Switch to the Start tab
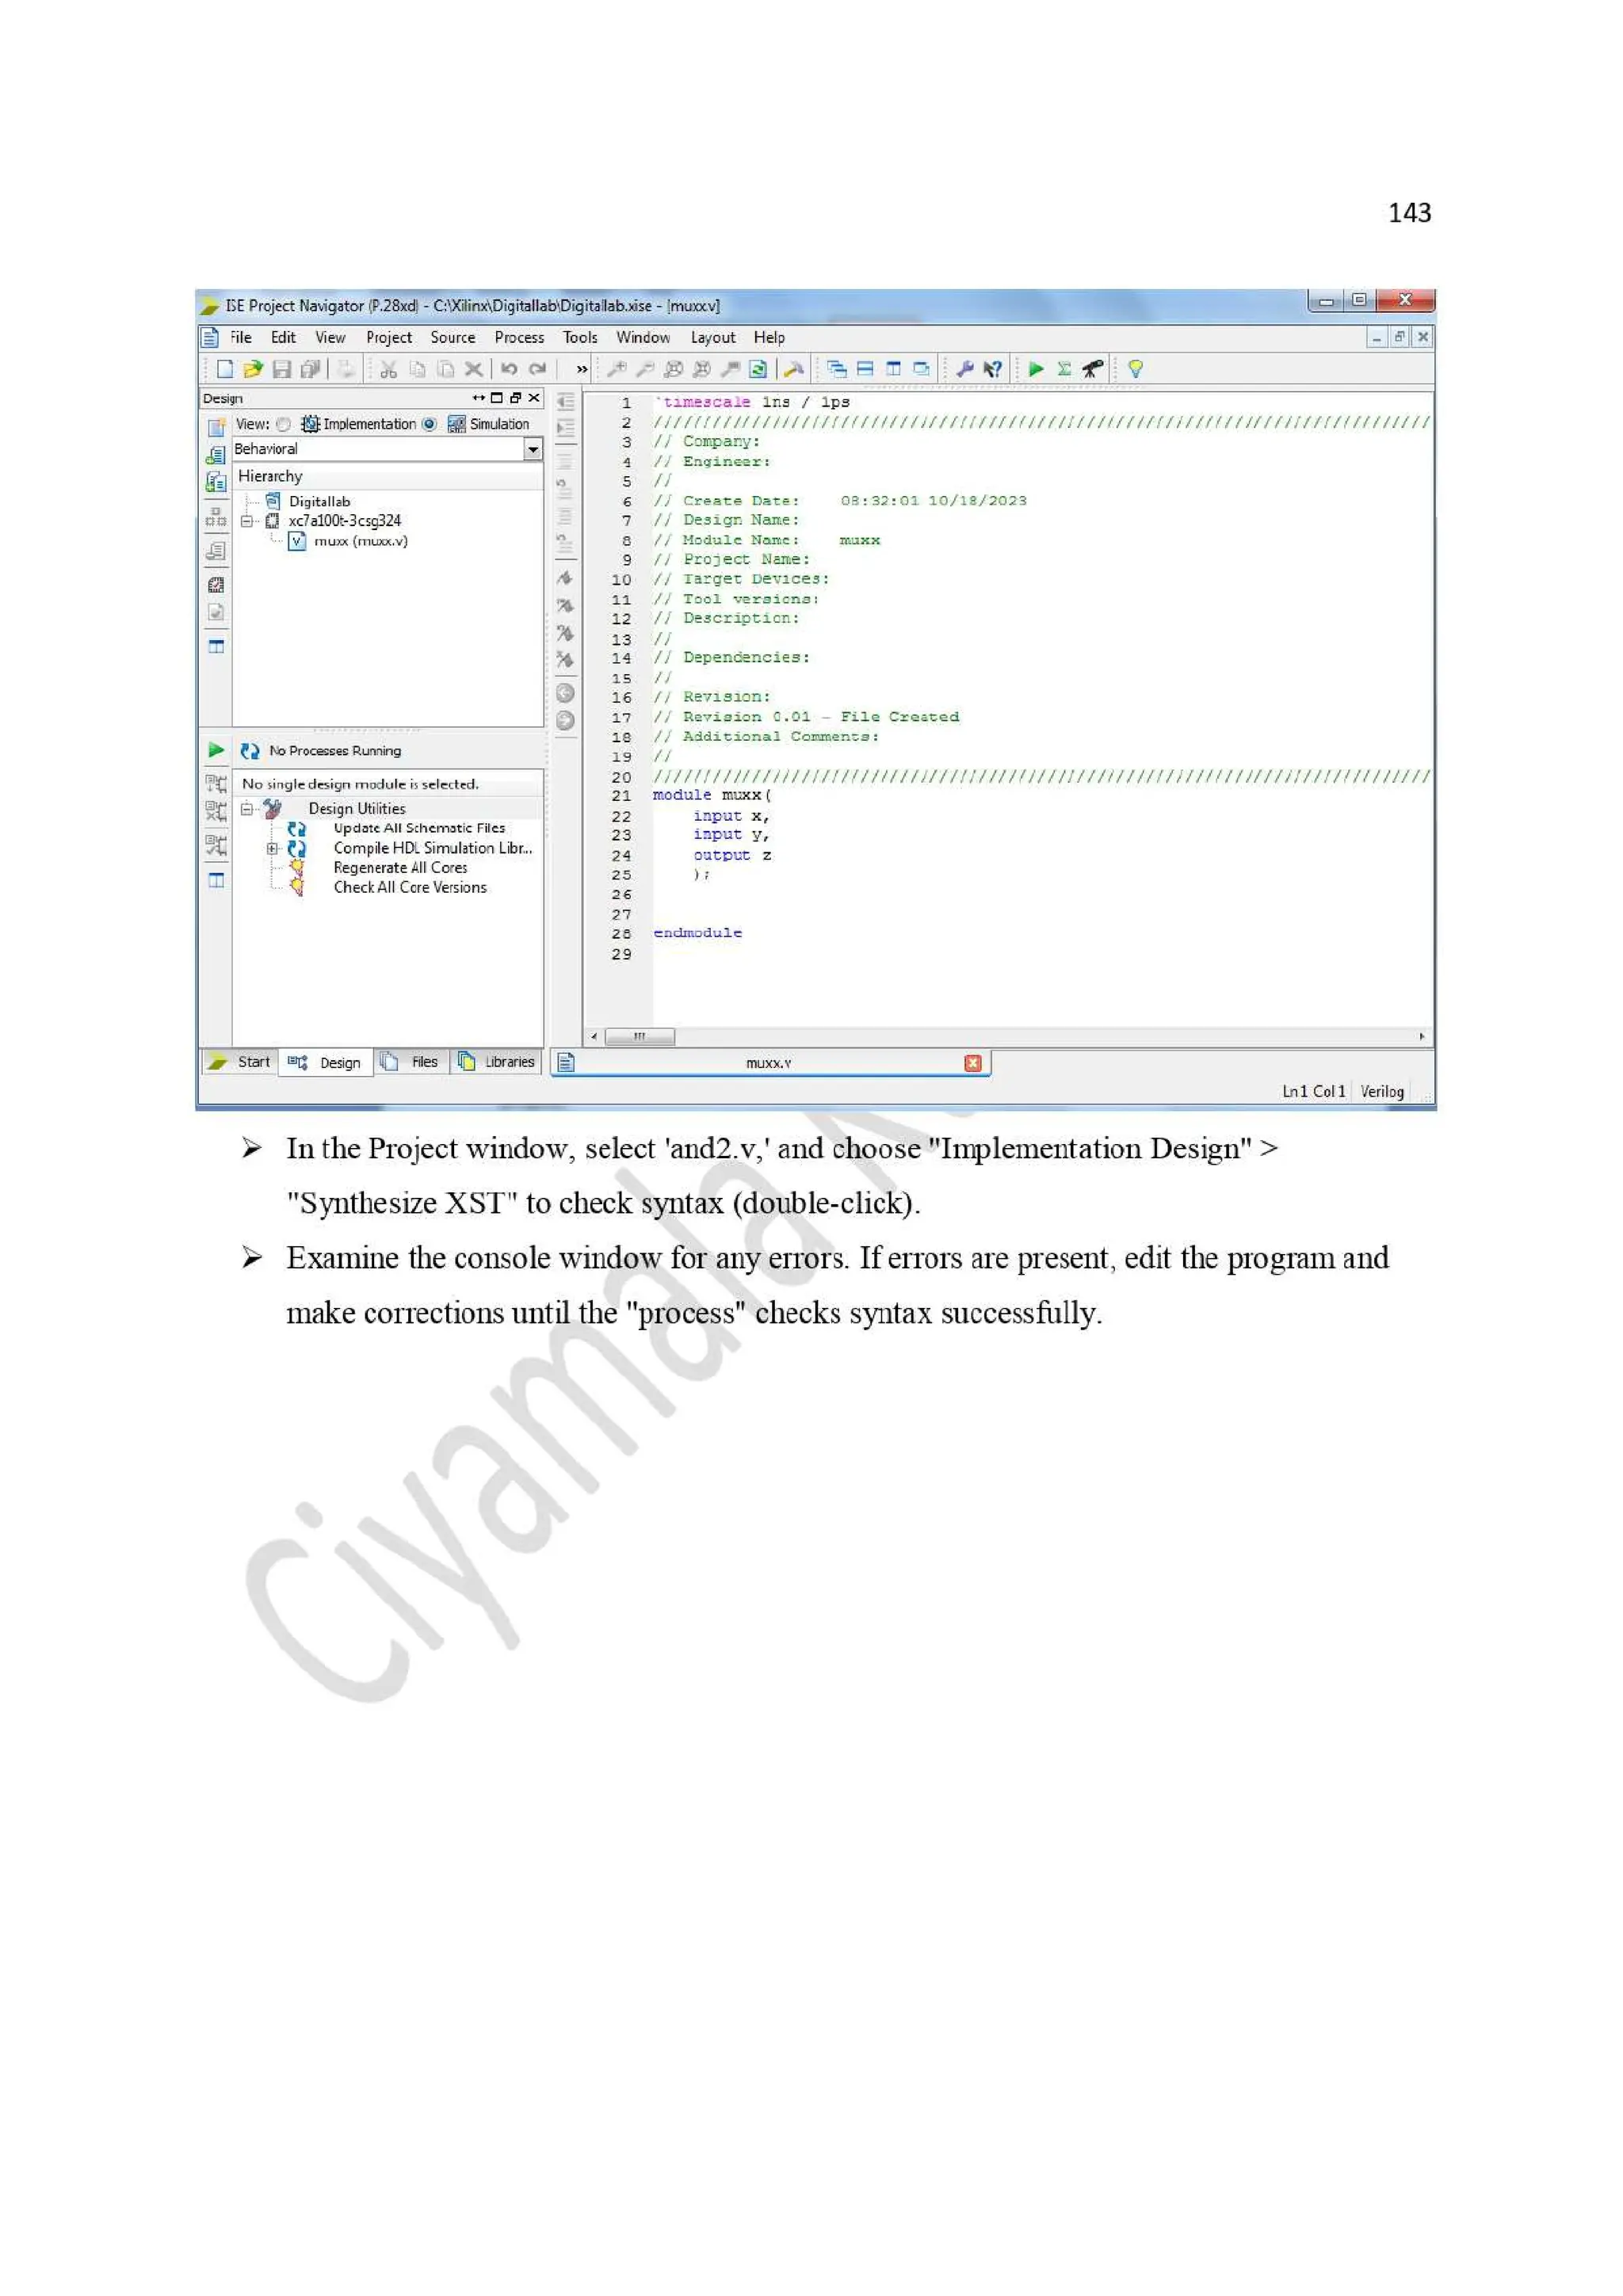 point(239,1062)
